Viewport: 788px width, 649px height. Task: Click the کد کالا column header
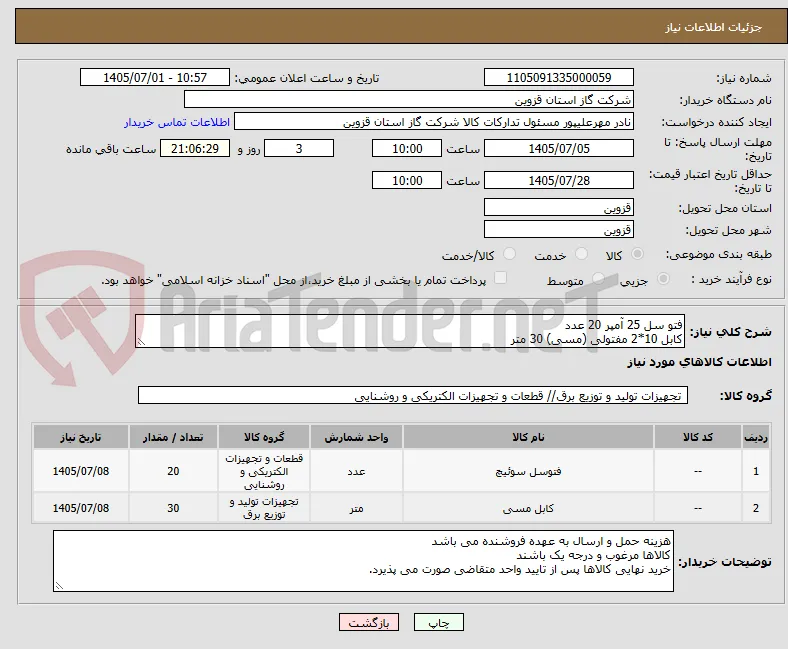pos(698,437)
